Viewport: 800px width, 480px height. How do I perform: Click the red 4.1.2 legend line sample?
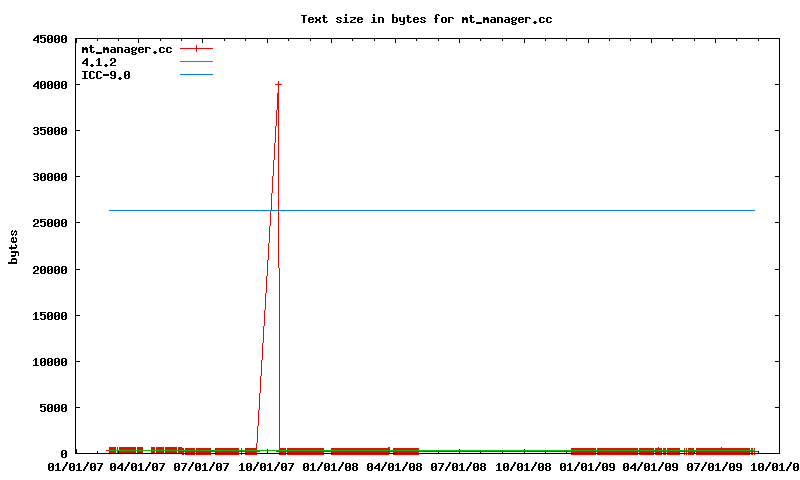point(197,62)
